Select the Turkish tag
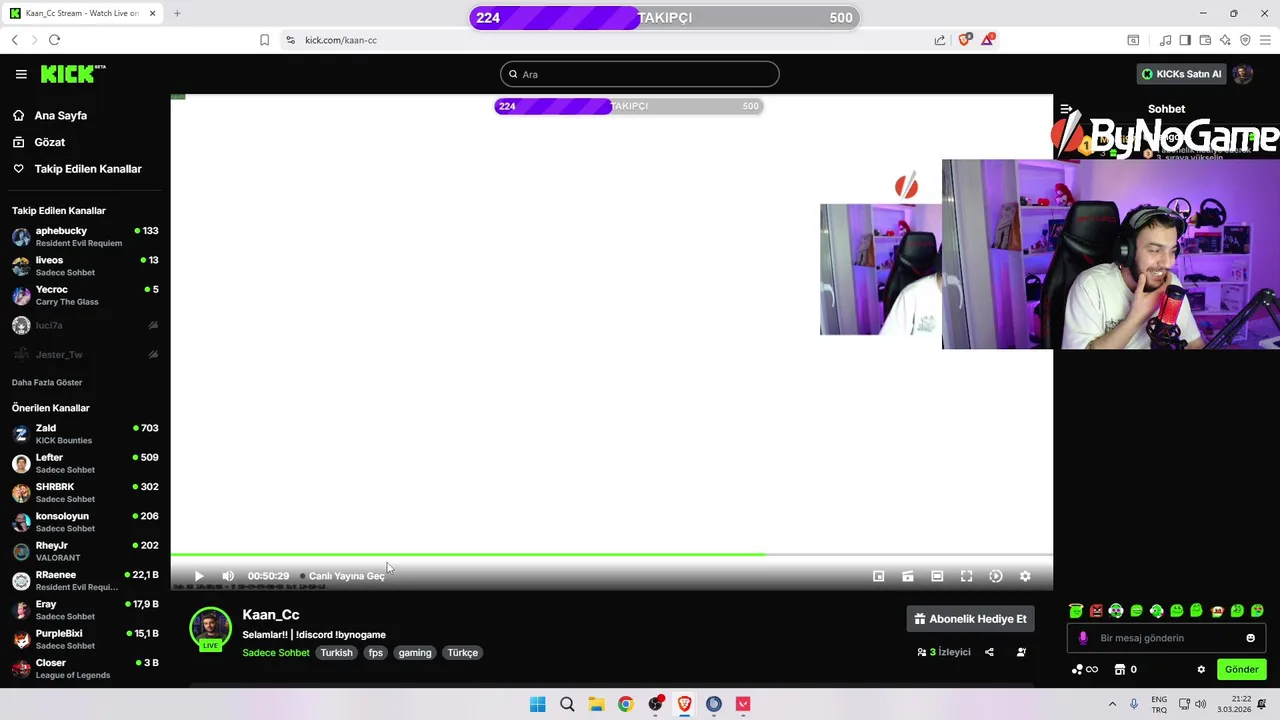 pyautogui.click(x=336, y=653)
